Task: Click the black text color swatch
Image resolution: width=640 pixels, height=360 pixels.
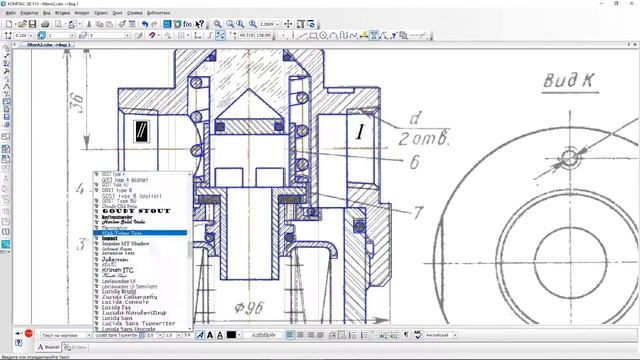Action: point(231,335)
